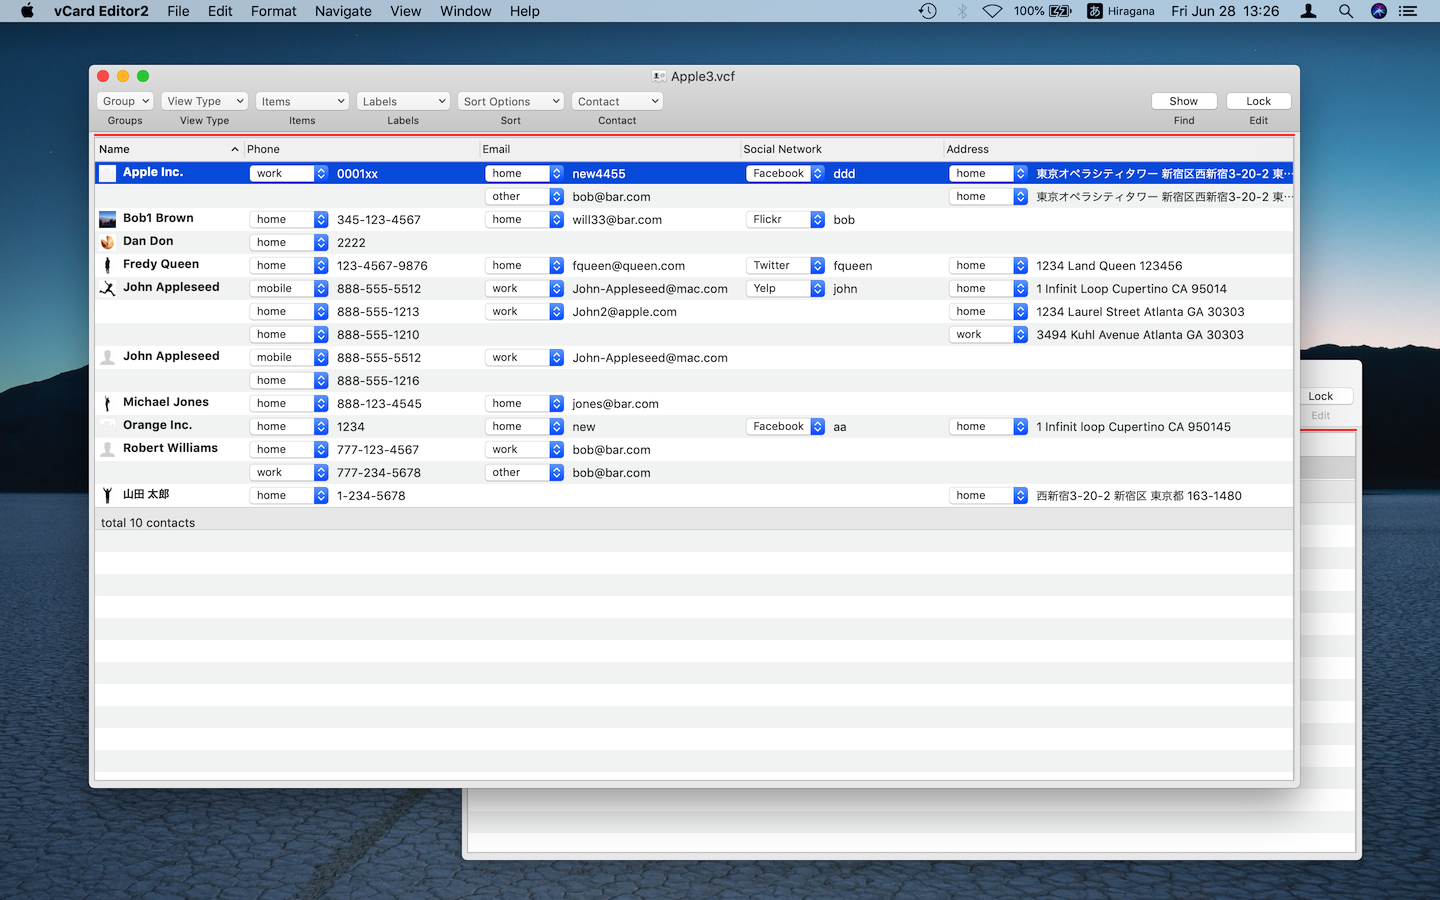
Task: Switch the Hiragana input source
Action: pyautogui.click(x=1120, y=11)
